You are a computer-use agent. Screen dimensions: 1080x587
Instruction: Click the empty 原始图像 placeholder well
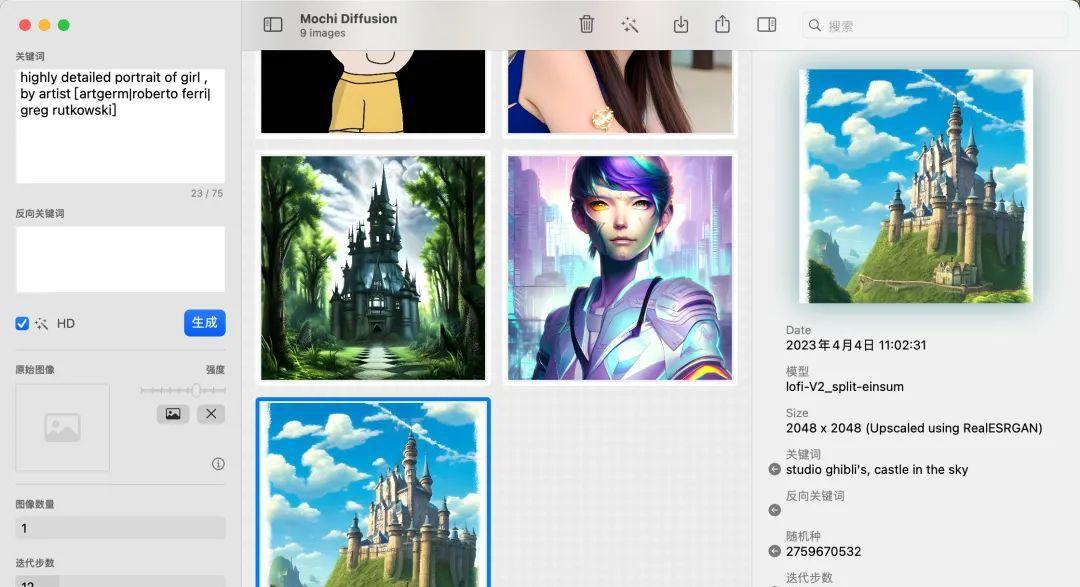point(63,427)
